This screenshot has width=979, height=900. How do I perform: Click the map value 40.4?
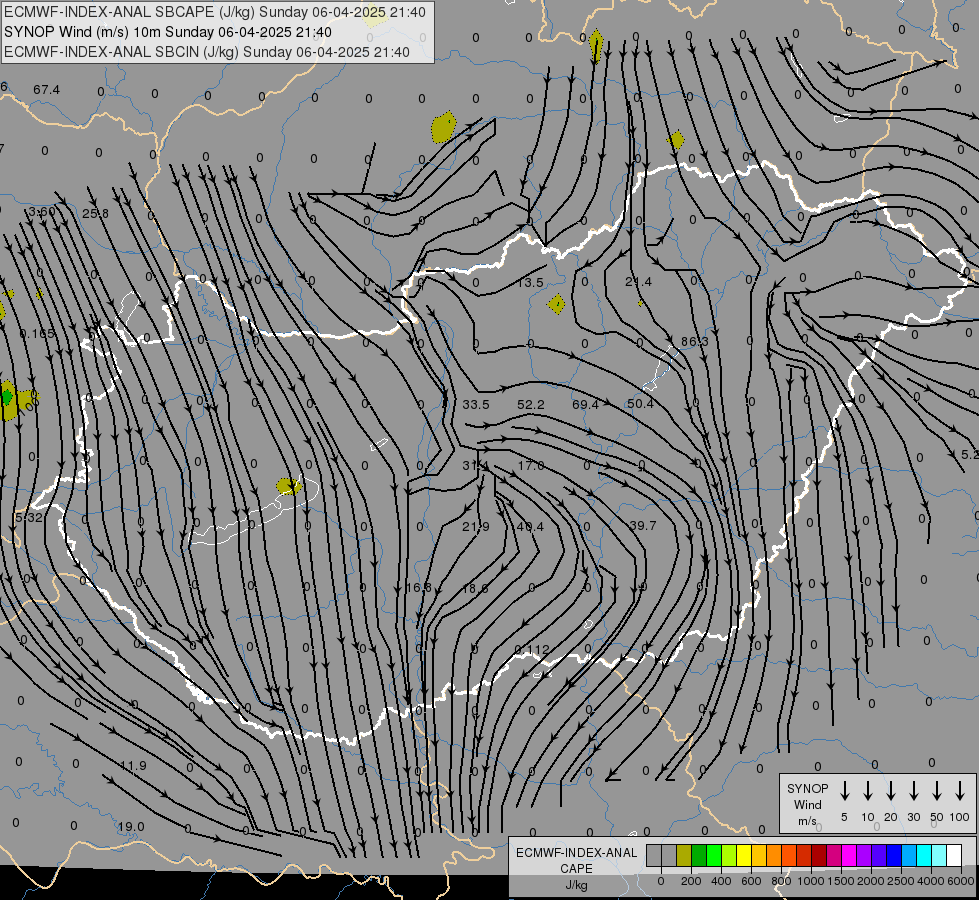(x=530, y=527)
